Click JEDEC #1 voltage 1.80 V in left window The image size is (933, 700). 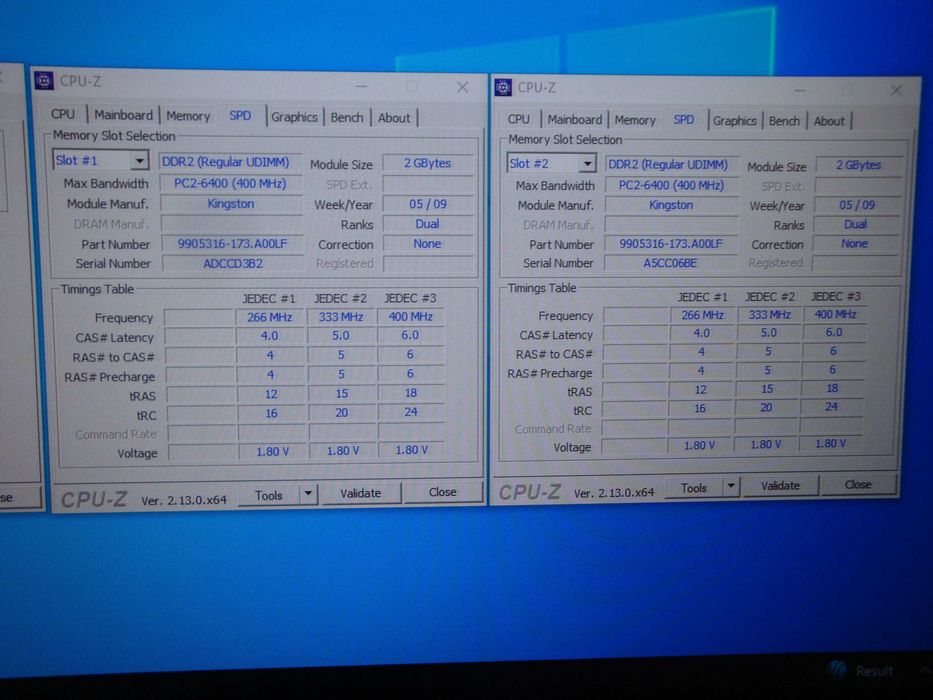[273, 452]
